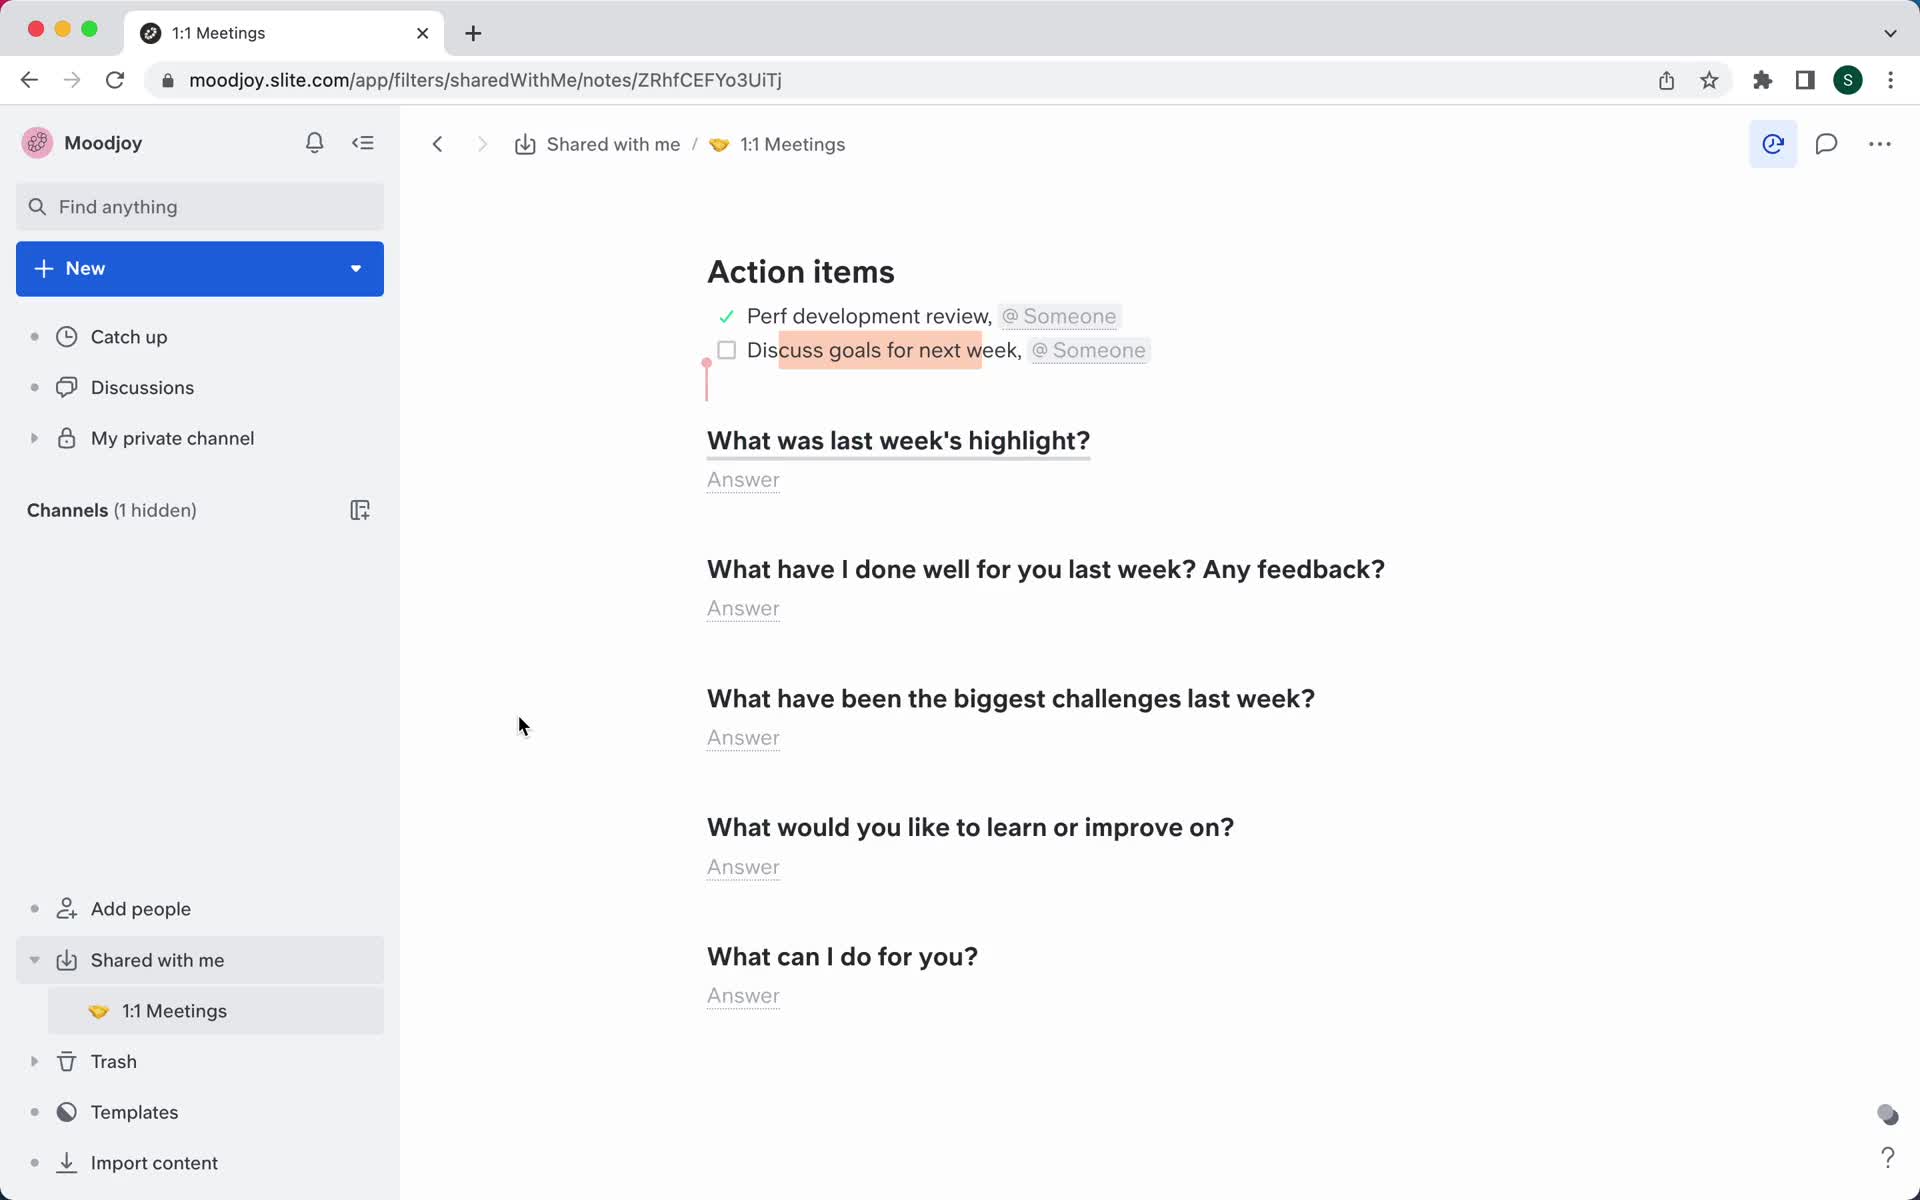Expand the Shared with me section
This screenshot has width=1920, height=1200.
tap(33, 959)
